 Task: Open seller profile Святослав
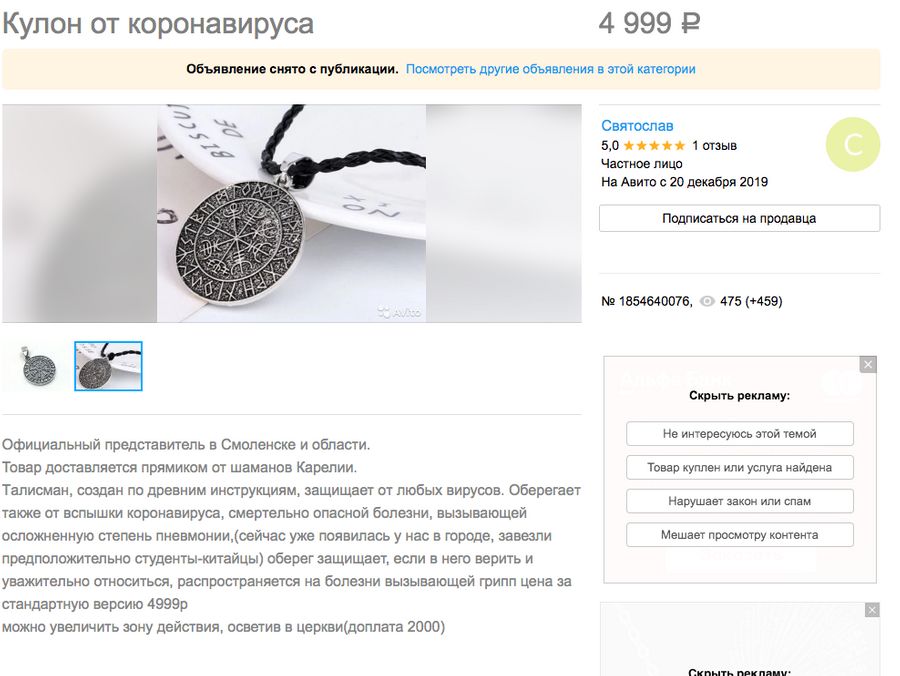click(637, 126)
